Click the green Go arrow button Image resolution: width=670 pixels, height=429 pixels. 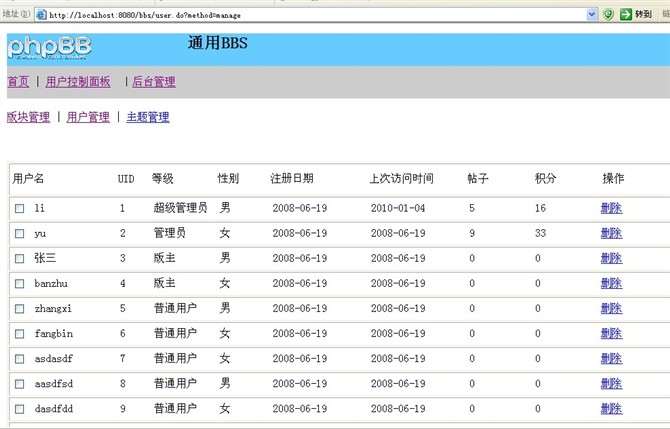[x=626, y=15]
